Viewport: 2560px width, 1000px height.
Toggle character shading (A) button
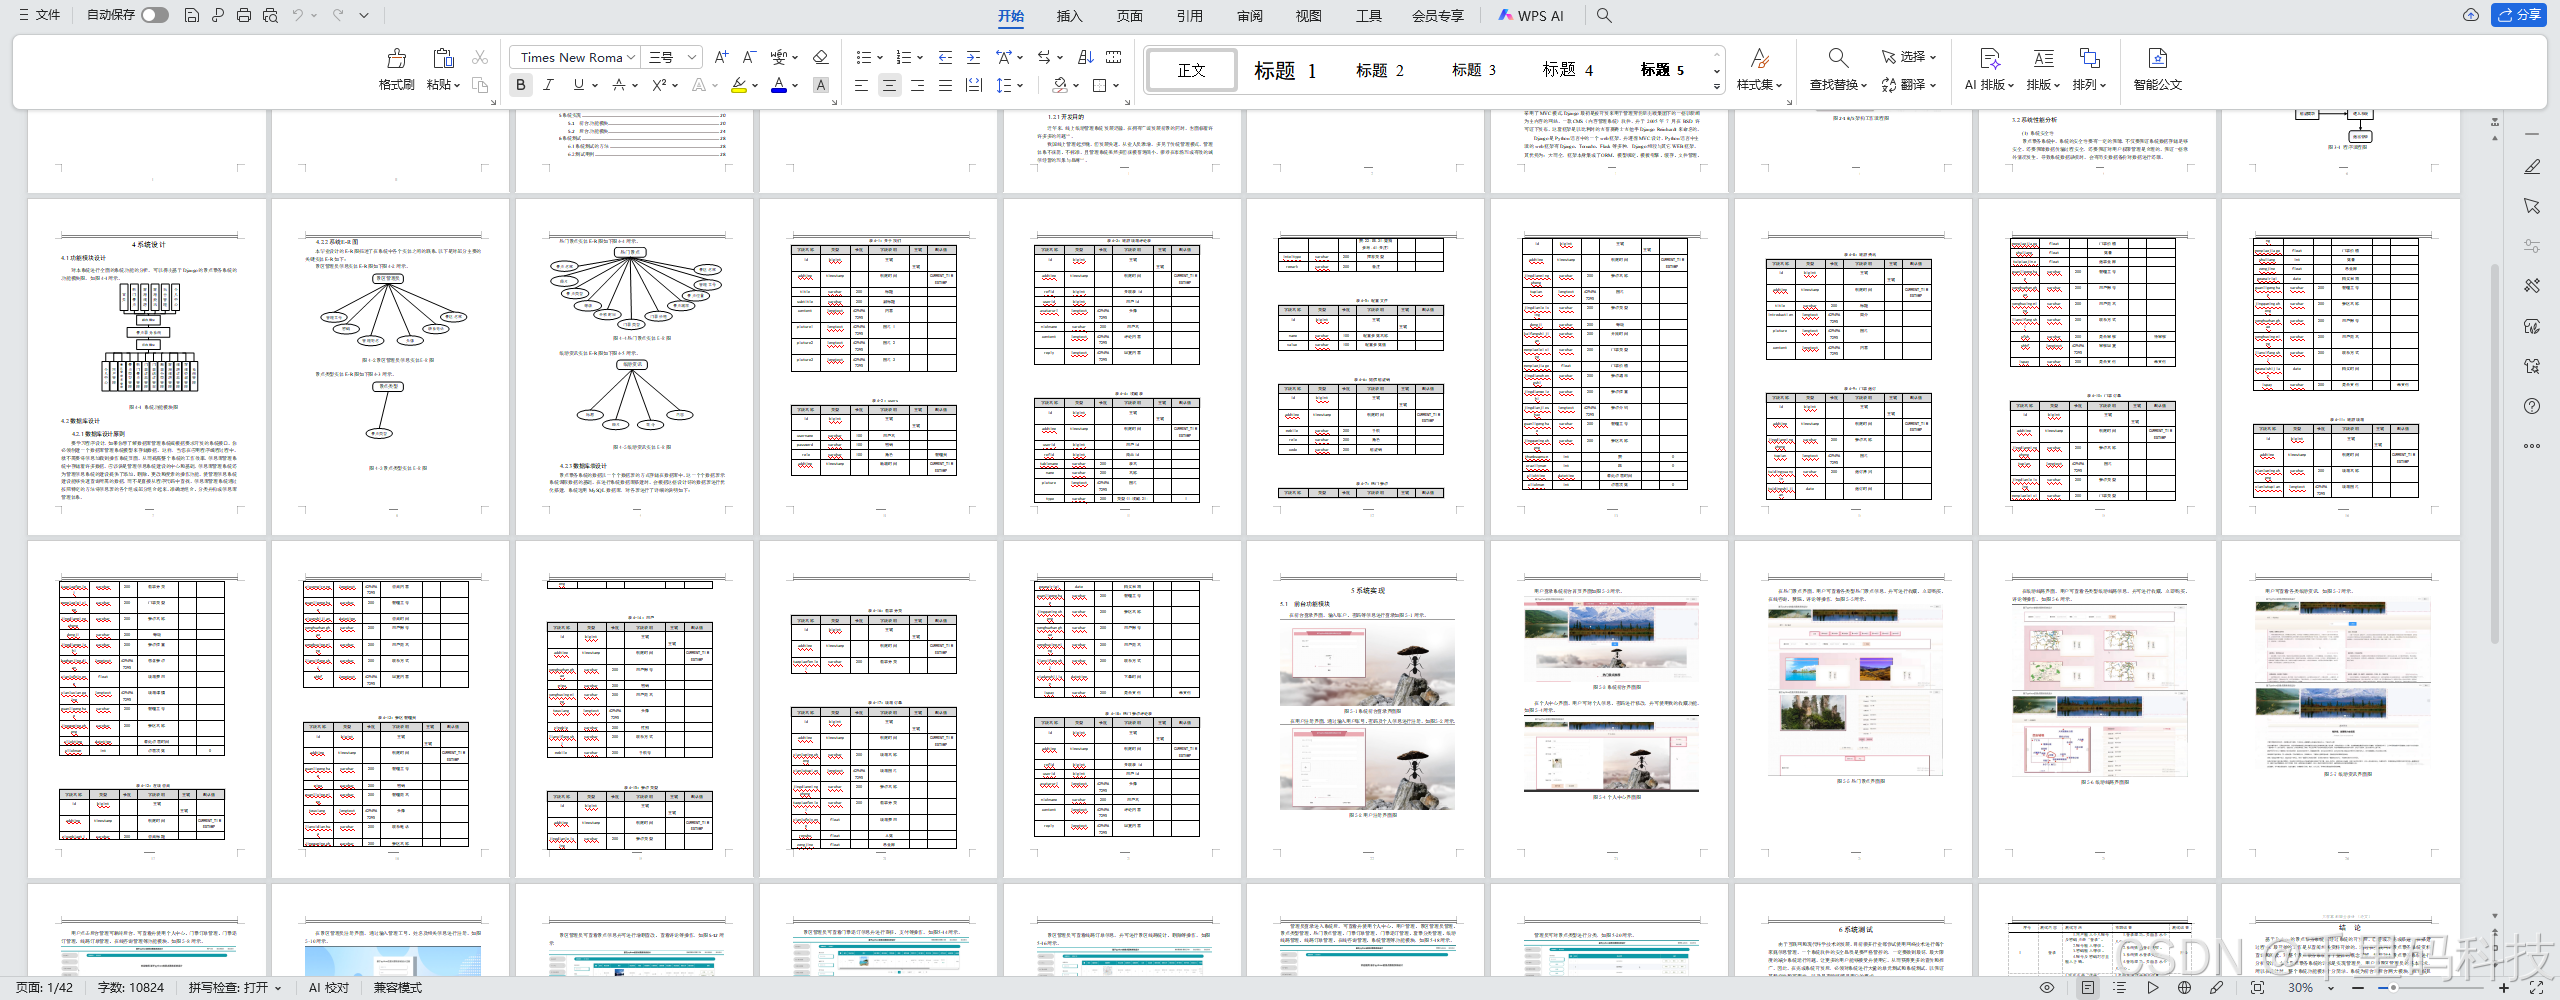(x=821, y=86)
